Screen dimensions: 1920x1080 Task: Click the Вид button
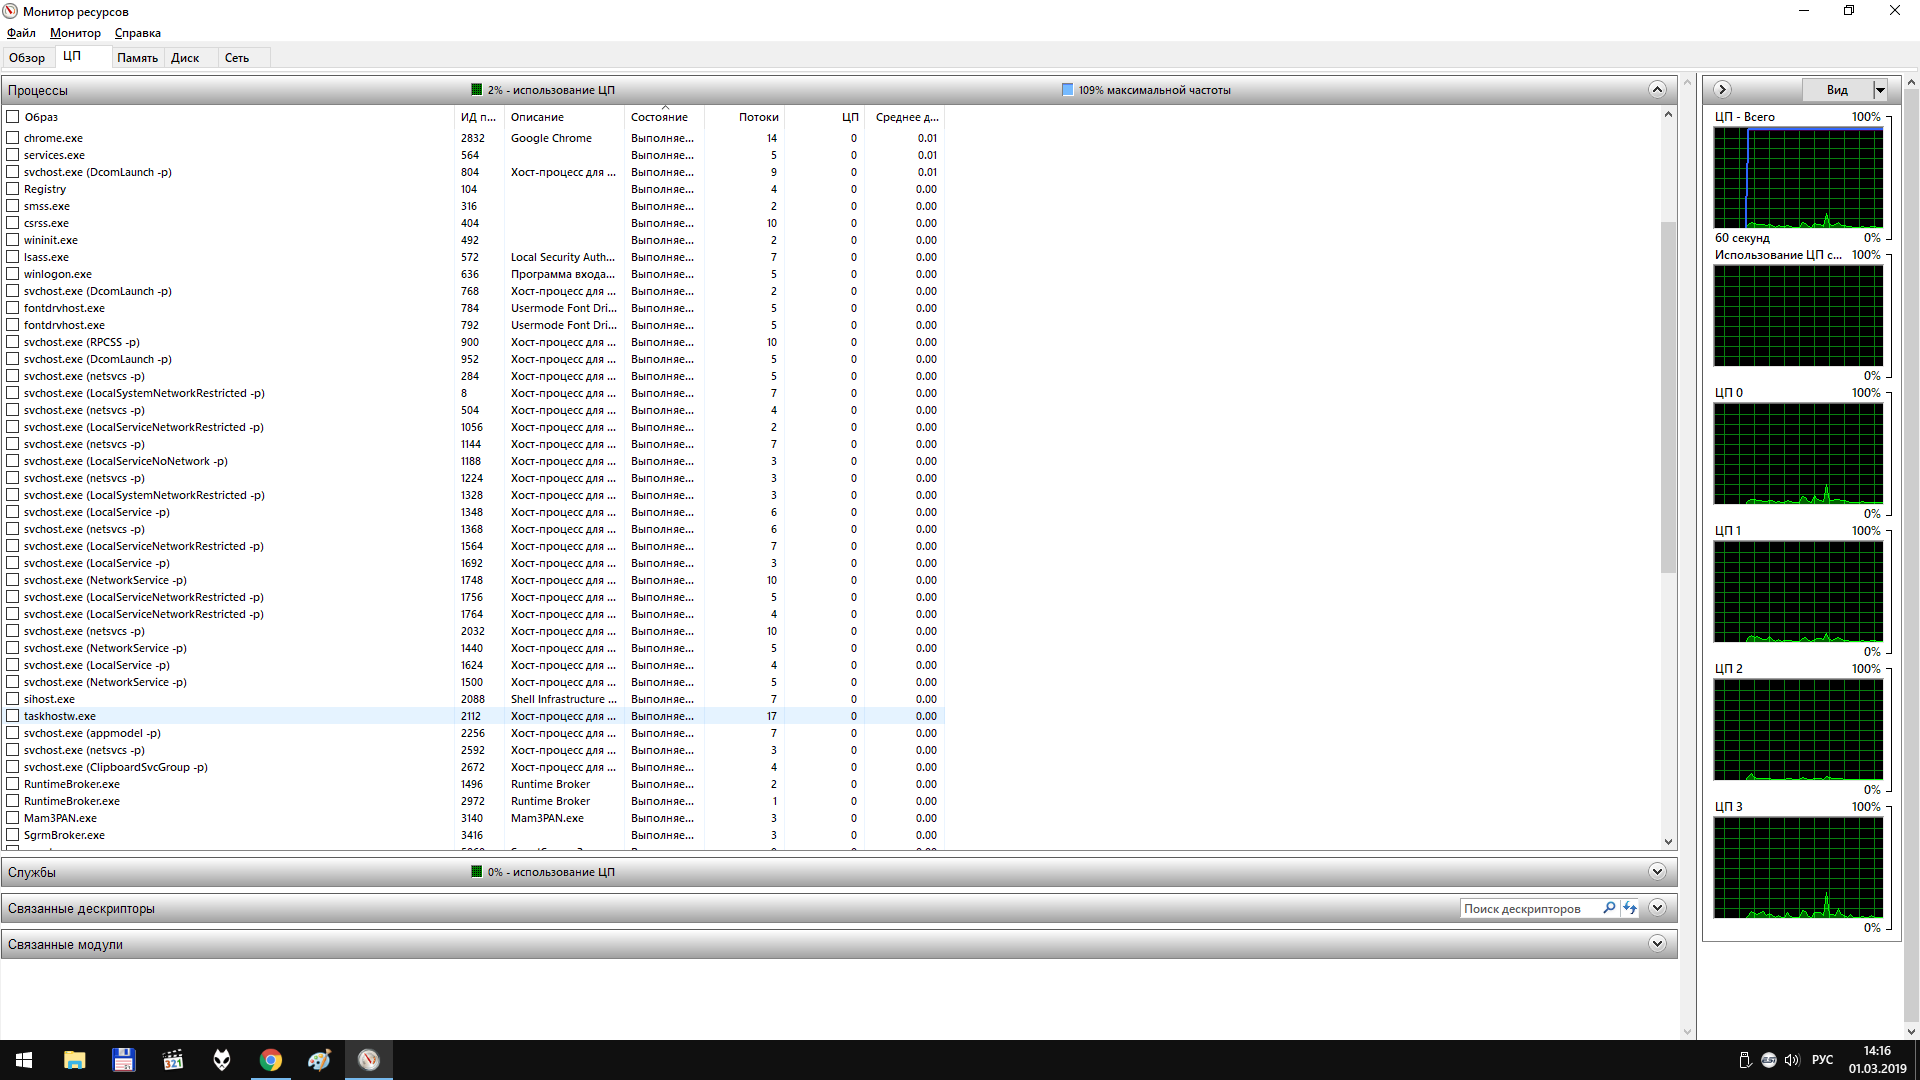click(1837, 90)
